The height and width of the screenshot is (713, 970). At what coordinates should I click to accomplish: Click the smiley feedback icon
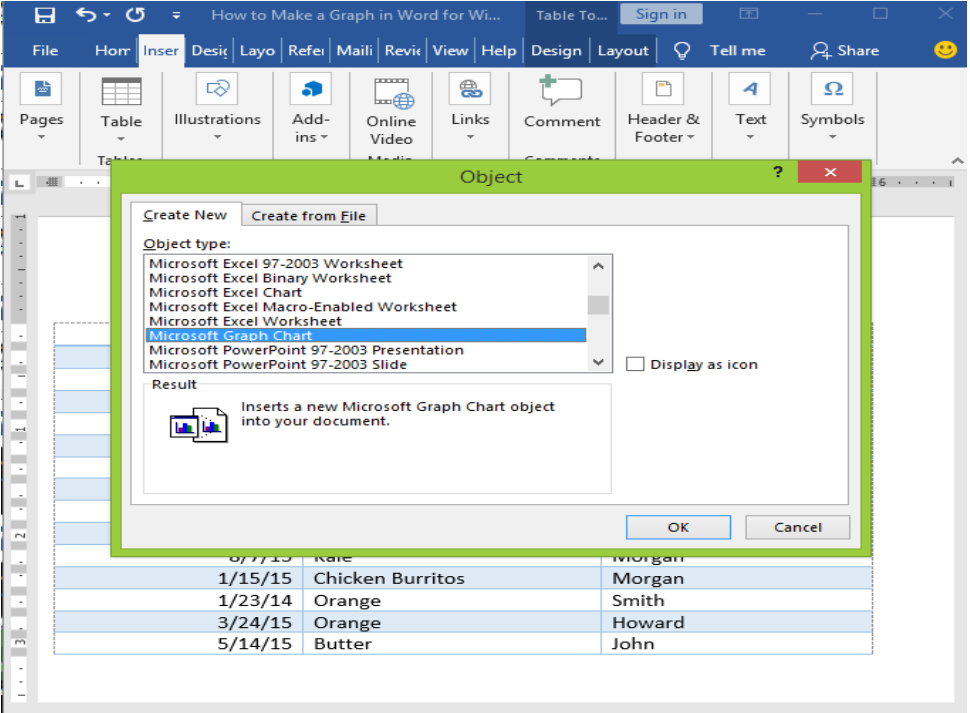[945, 49]
